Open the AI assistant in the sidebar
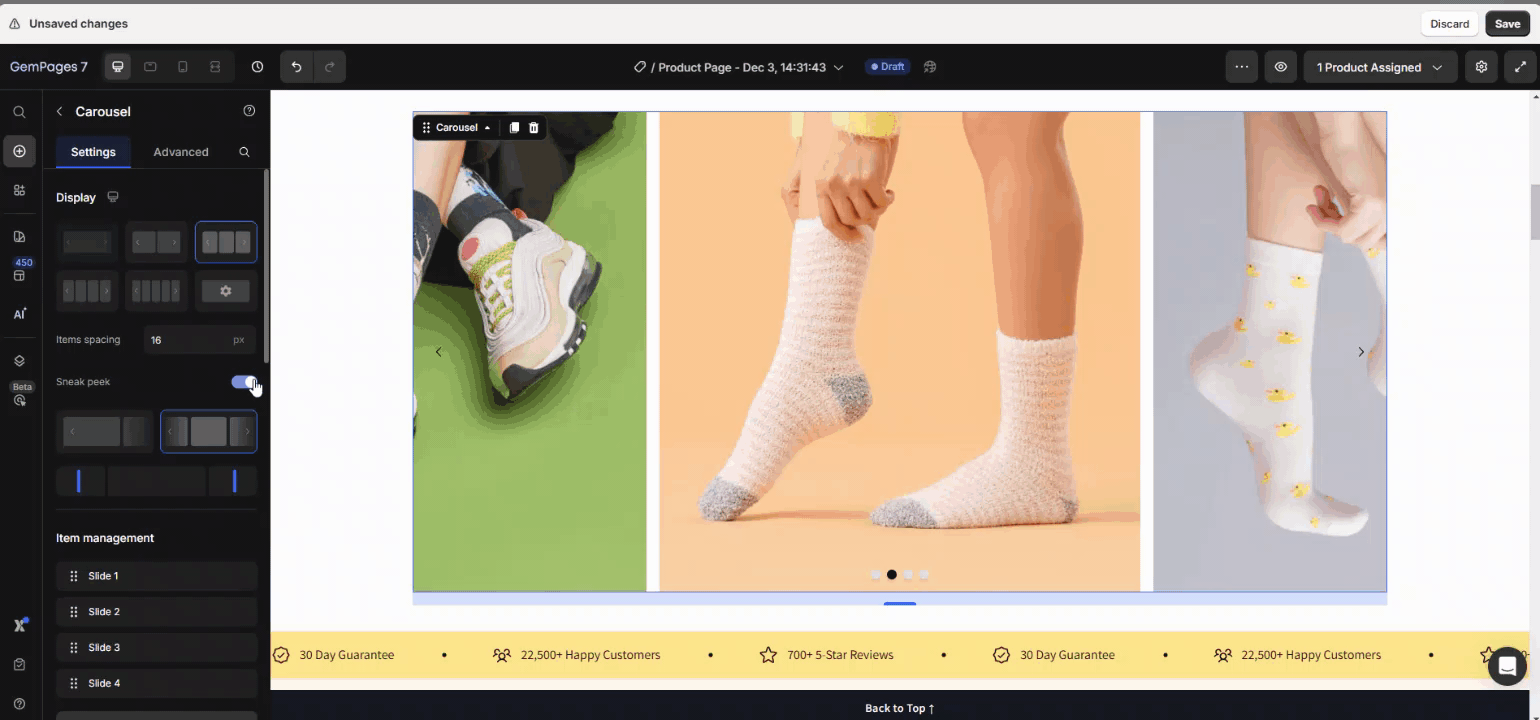 19,313
